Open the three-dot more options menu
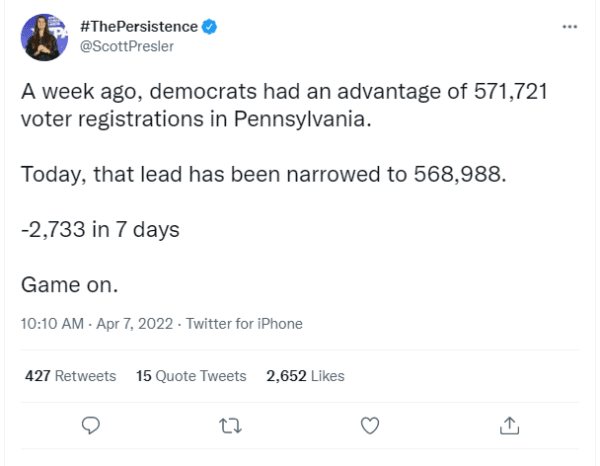600x466 pixels. [x=570, y=26]
